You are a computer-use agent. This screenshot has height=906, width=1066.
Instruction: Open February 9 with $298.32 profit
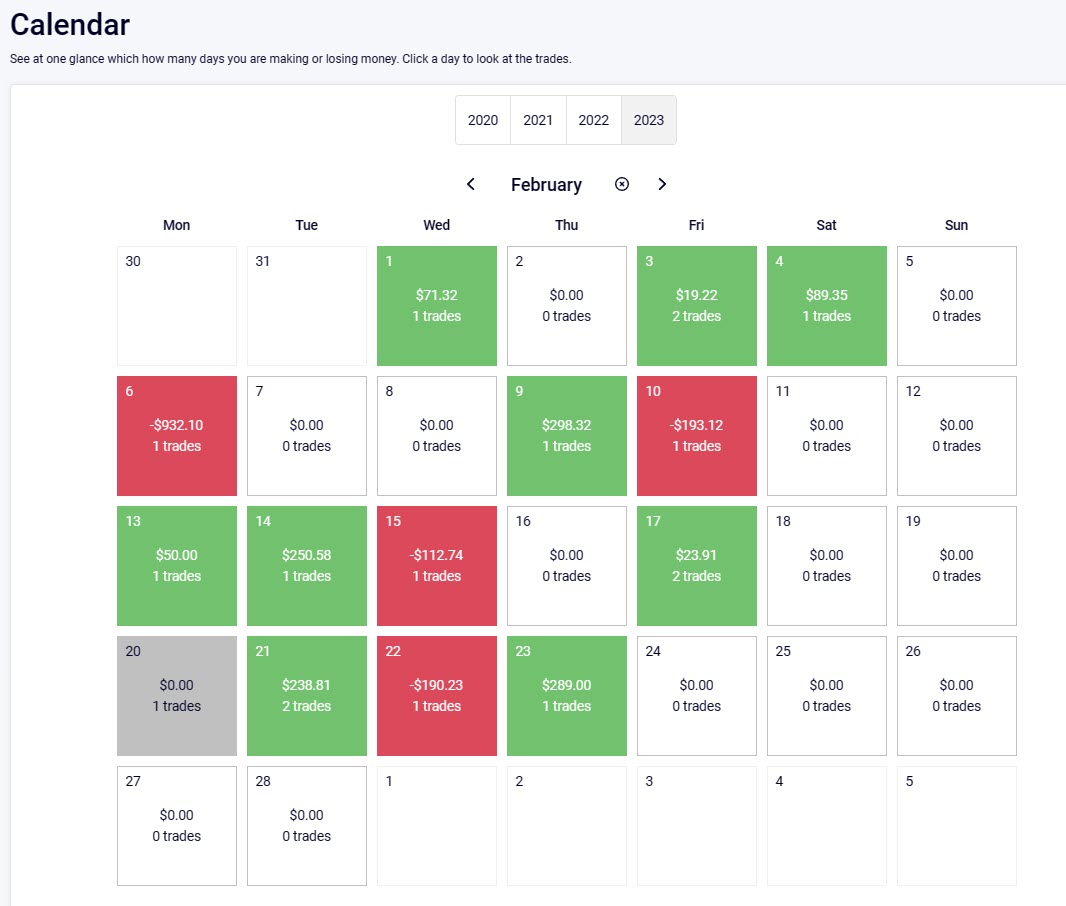pos(566,435)
